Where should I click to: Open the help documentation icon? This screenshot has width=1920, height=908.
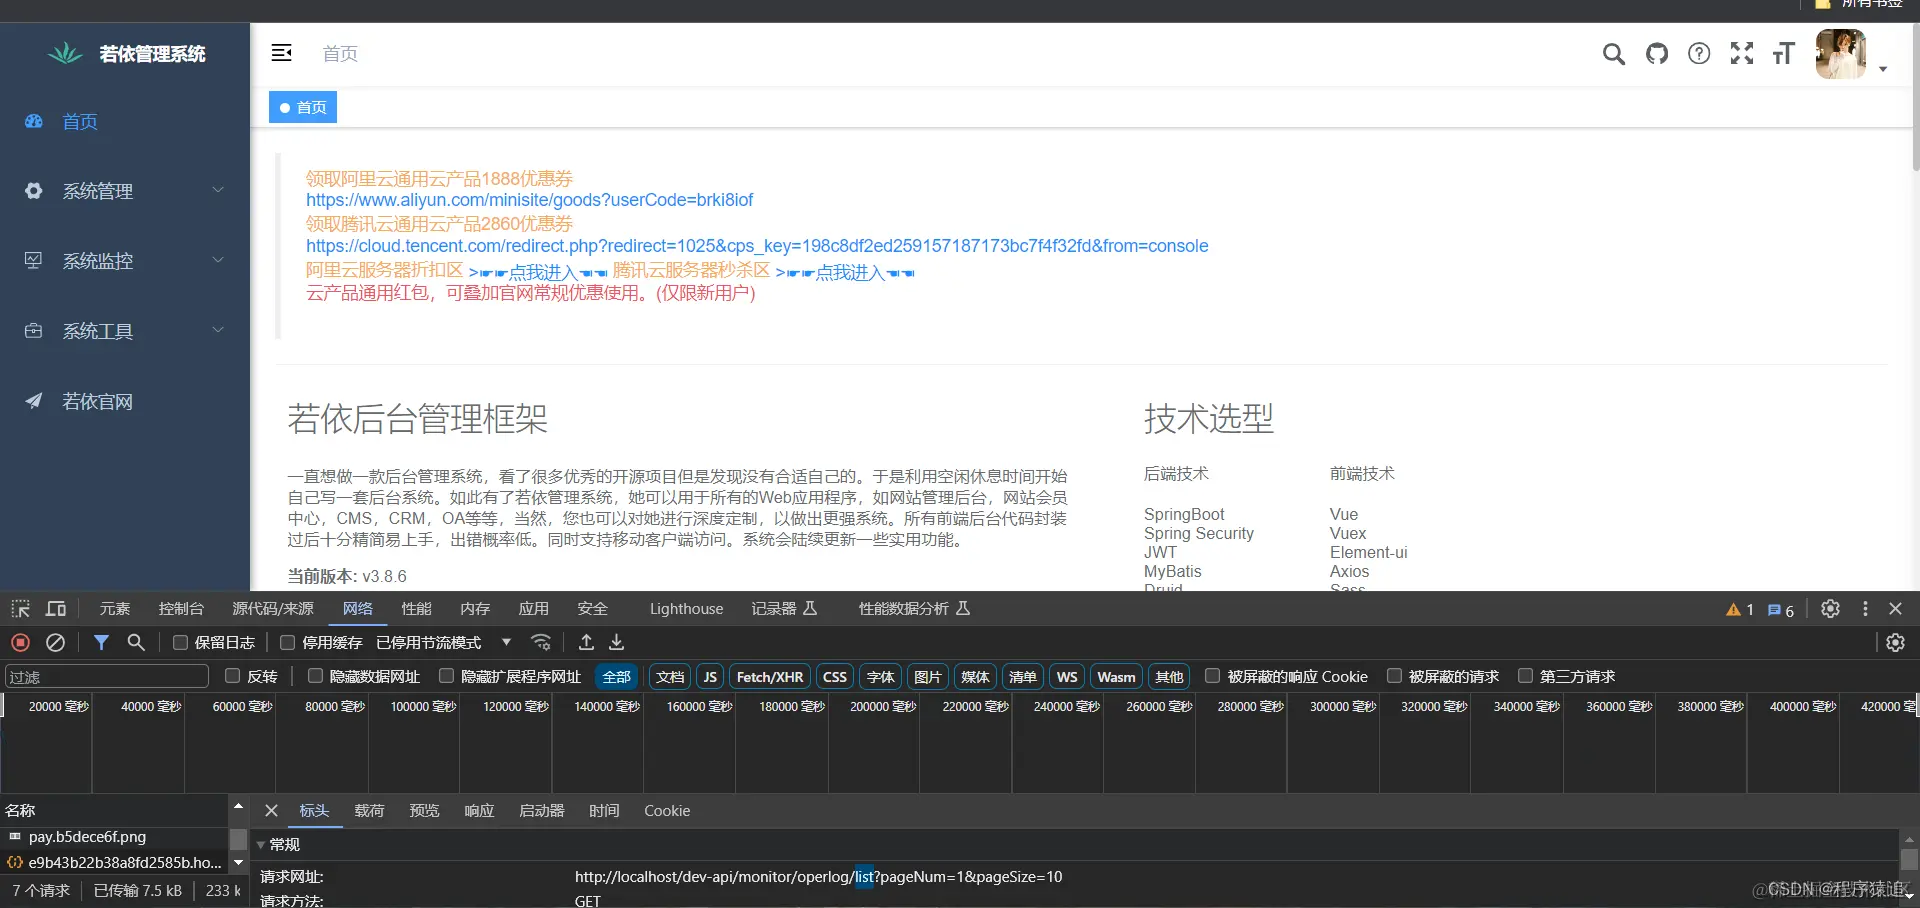[1699, 54]
